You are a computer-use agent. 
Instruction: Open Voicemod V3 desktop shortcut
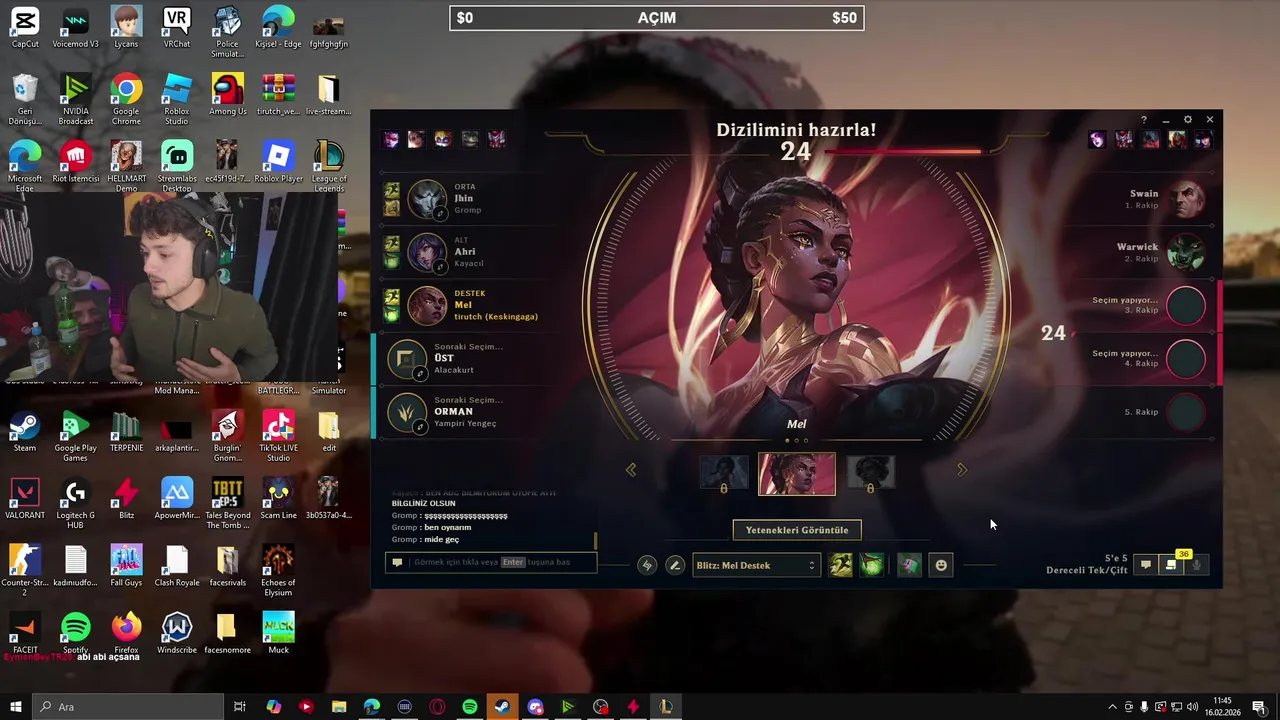76,28
